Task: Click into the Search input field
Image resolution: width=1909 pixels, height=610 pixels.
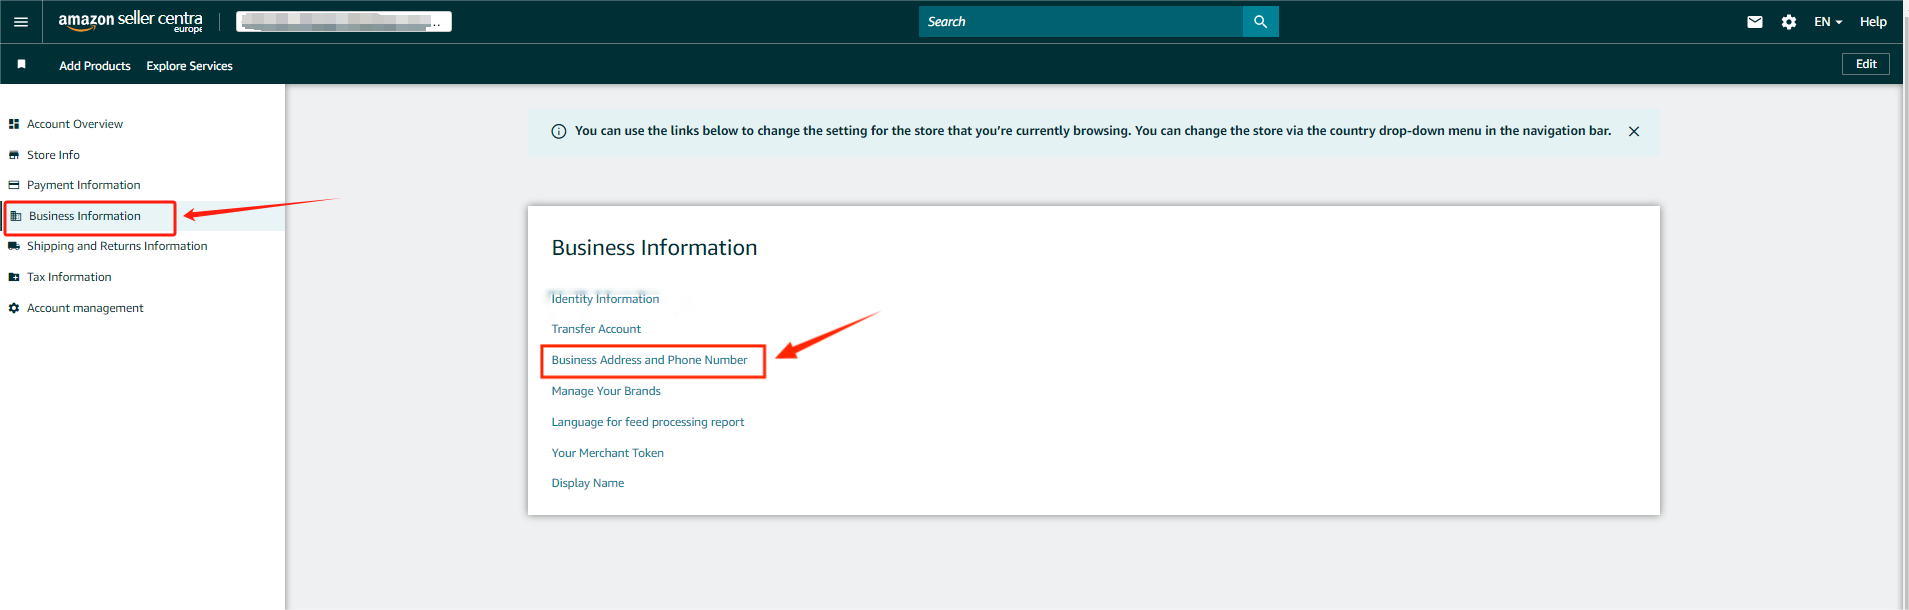Action: 1080,22
